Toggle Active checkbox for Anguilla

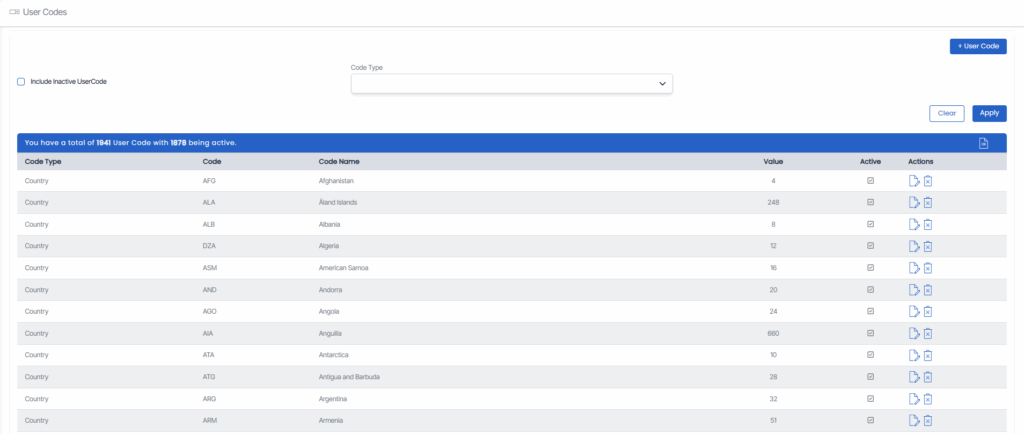(871, 333)
